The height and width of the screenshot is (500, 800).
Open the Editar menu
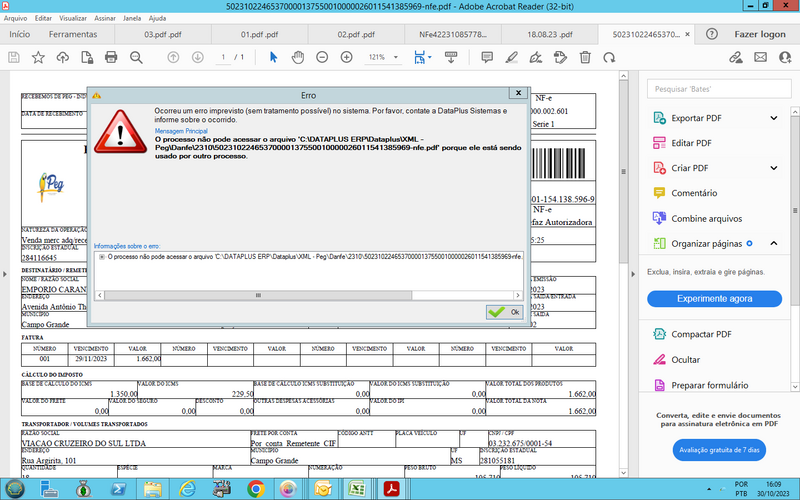[43, 18]
